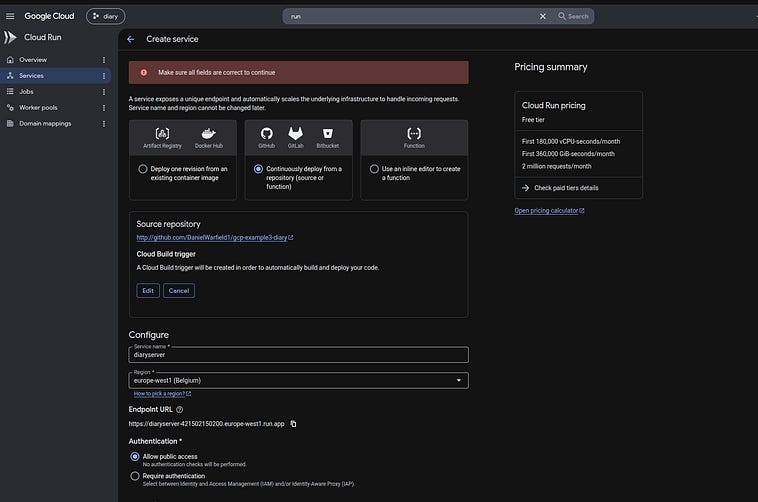Copy the endpoint URL with the copy icon
This screenshot has height=502, width=758.
[x=293, y=424]
